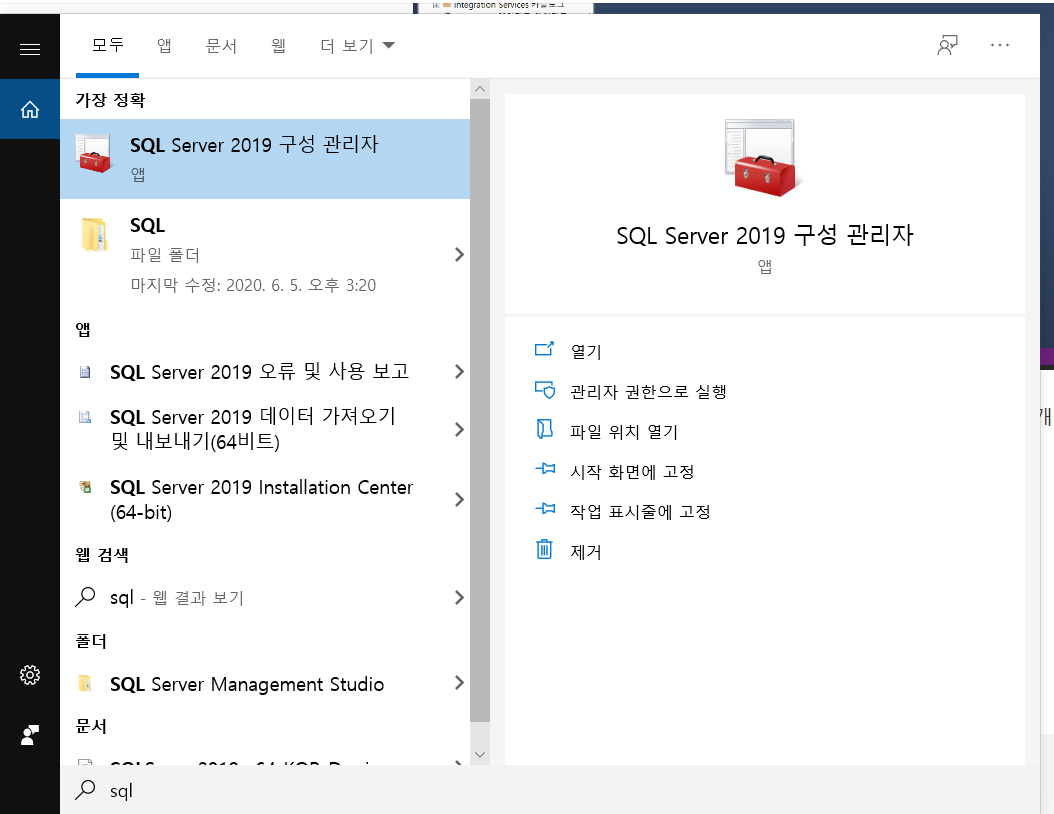Click the user account icon in sidebar

[30, 735]
